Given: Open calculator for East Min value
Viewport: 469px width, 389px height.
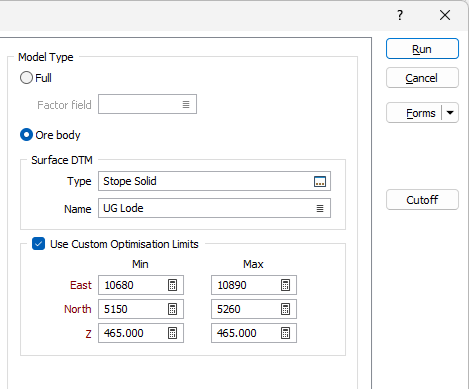Looking at the screenshot, I should [172, 285].
